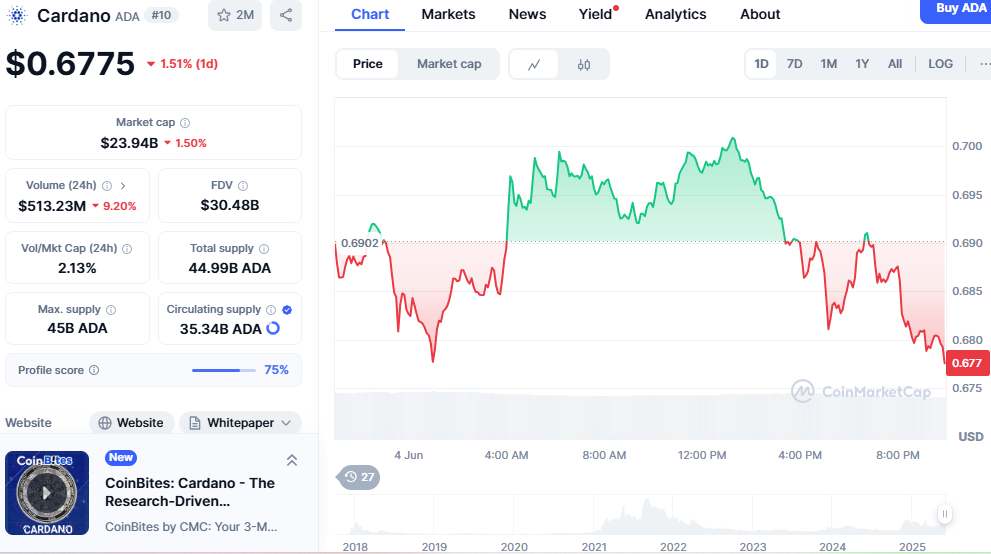Toggle LOG scale on chart
Image resolution: width=991 pixels, height=554 pixels.
pyautogui.click(x=940, y=64)
